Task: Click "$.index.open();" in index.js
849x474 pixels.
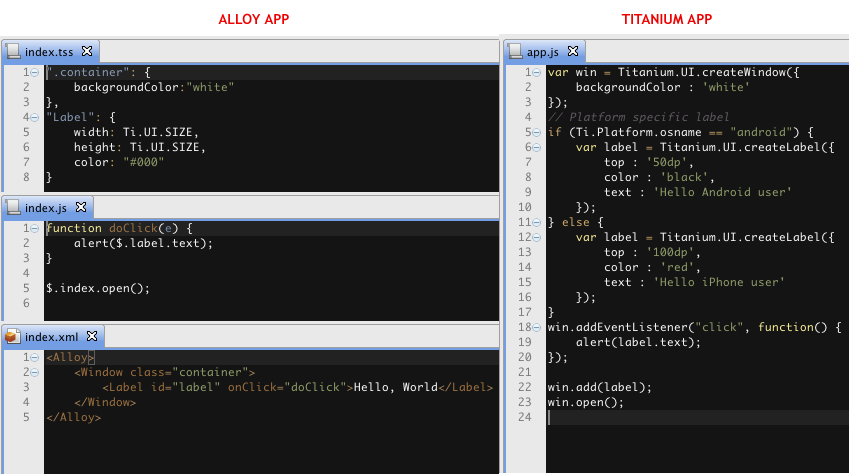Action: pyautogui.click(x=97, y=288)
